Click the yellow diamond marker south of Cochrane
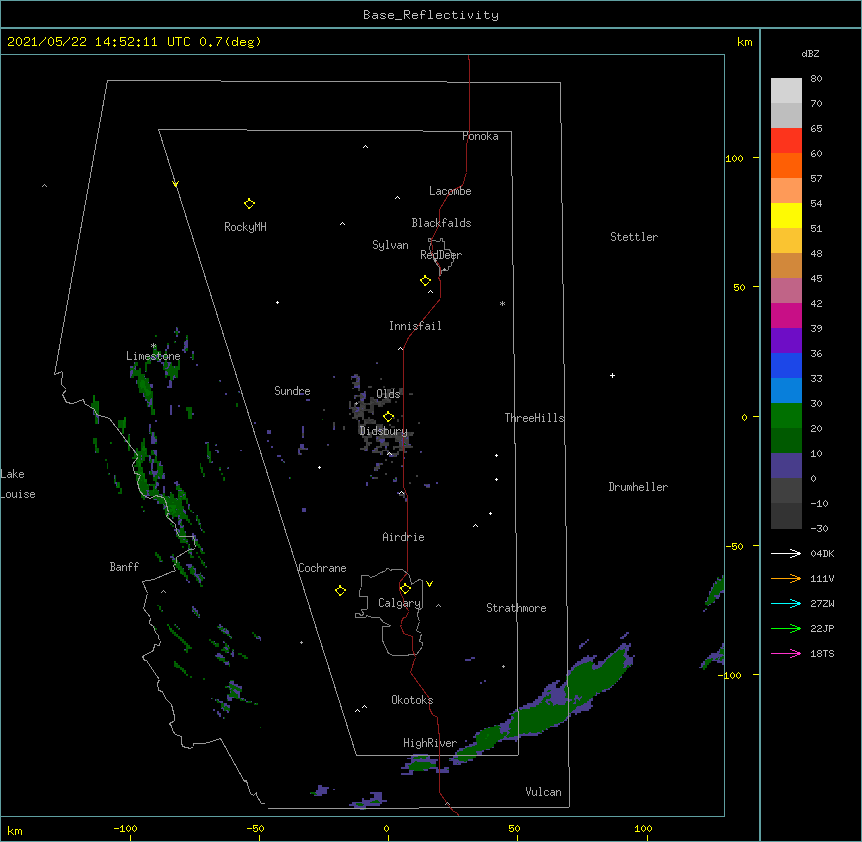The height and width of the screenshot is (842, 862). click(340, 591)
